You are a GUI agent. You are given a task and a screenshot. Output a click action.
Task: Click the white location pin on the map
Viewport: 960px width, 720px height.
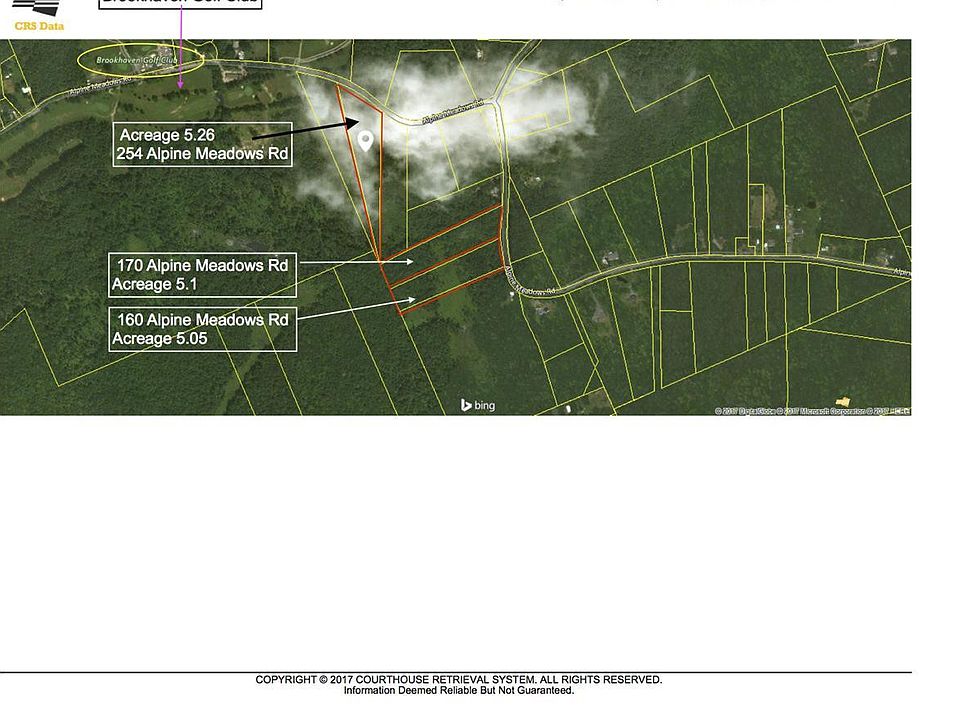point(366,141)
